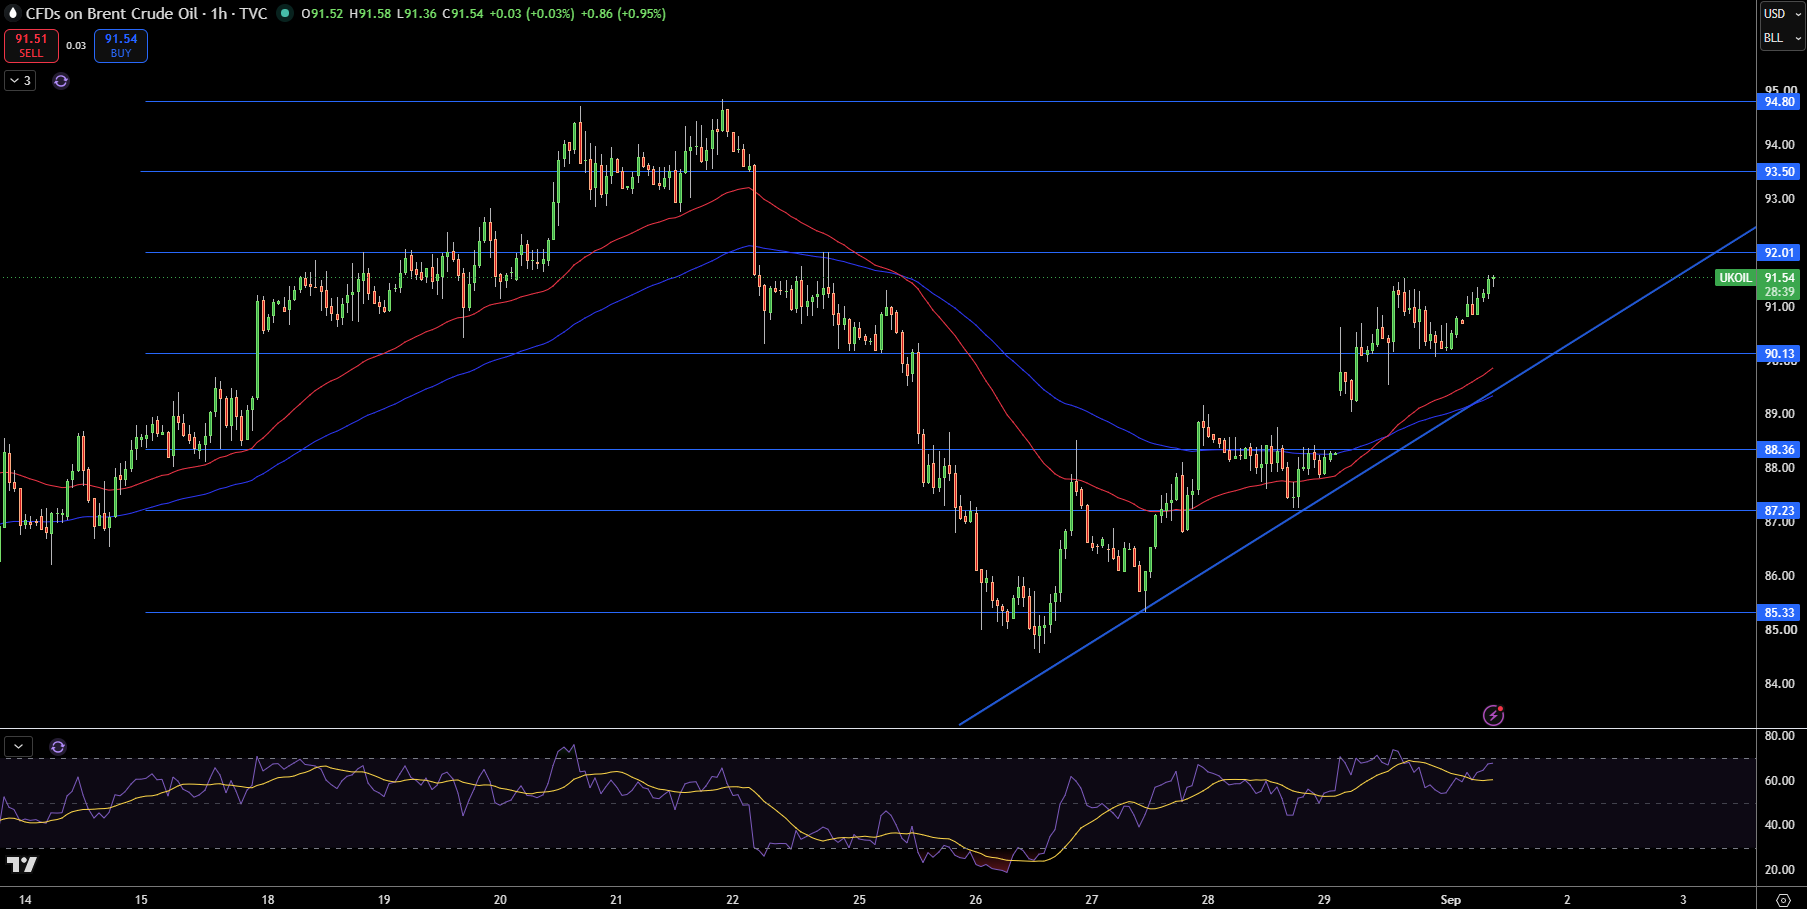Click date 15 on the time axis

point(141,900)
